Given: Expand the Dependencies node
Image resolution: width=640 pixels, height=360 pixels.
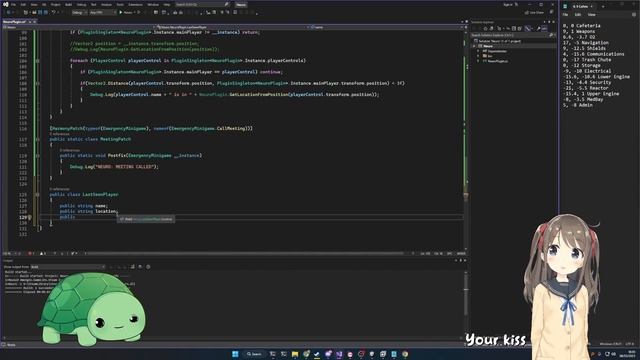Looking at the screenshot, I should coord(478,51).
